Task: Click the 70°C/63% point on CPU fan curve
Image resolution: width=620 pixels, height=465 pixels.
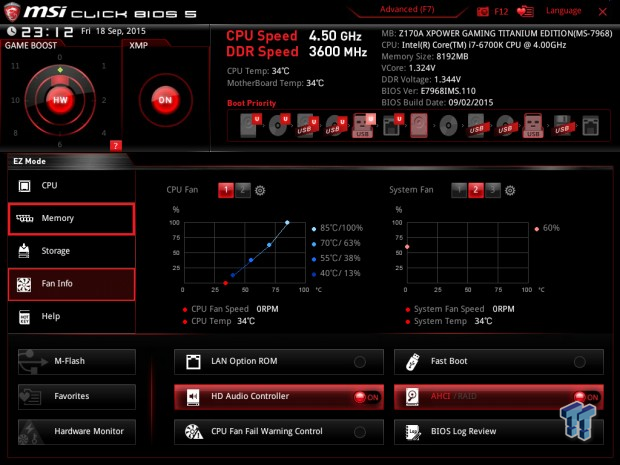Action: [269, 245]
